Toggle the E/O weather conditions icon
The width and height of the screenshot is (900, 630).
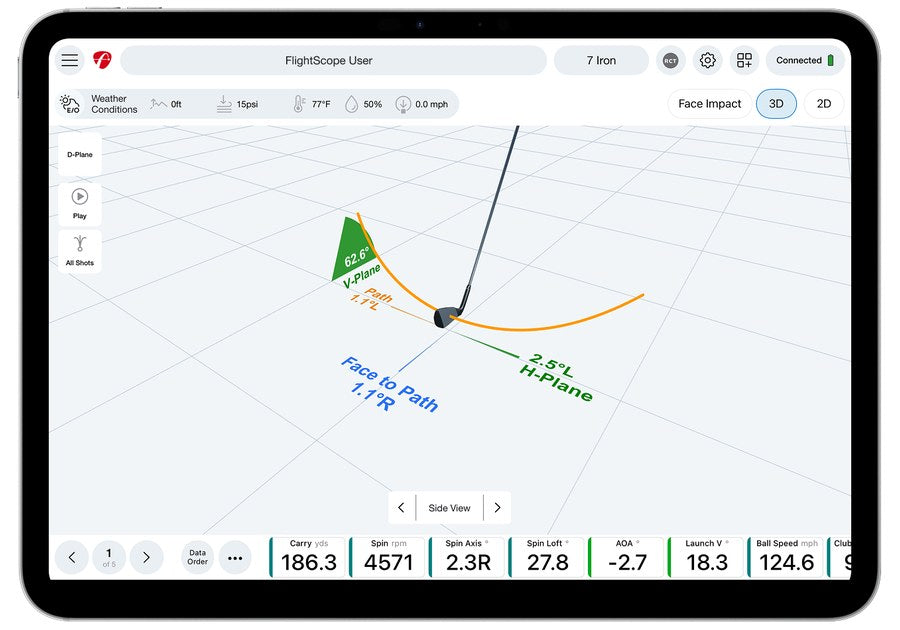(x=70, y=104)
